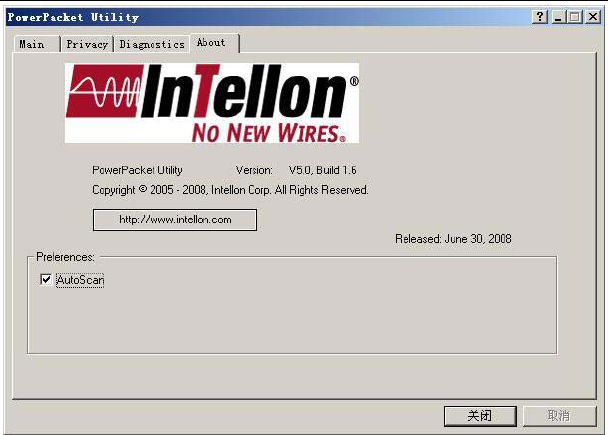The height and width of the screenshot is (435, 608).
Task: Close the PowerPacket Utility window with X
Action: tap(593, 17)
